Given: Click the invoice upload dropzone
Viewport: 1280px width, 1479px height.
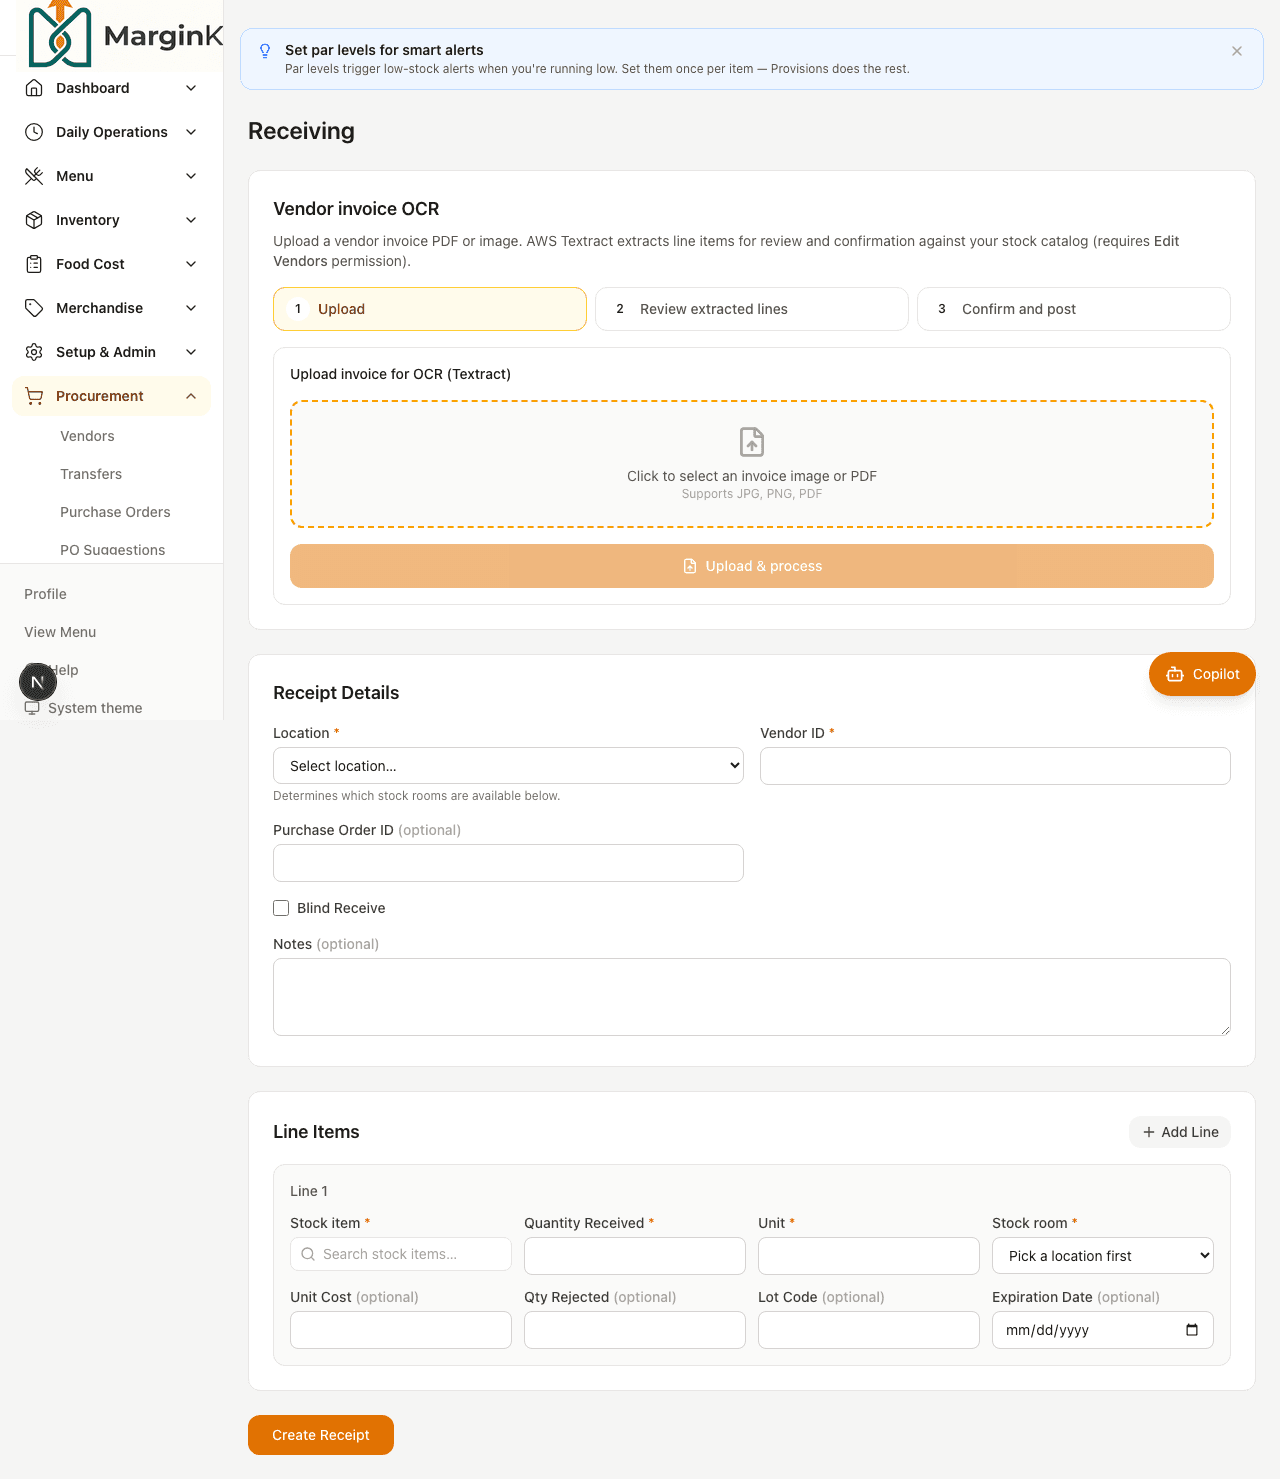Looking at the screenshot, I should tap(752, 464).
